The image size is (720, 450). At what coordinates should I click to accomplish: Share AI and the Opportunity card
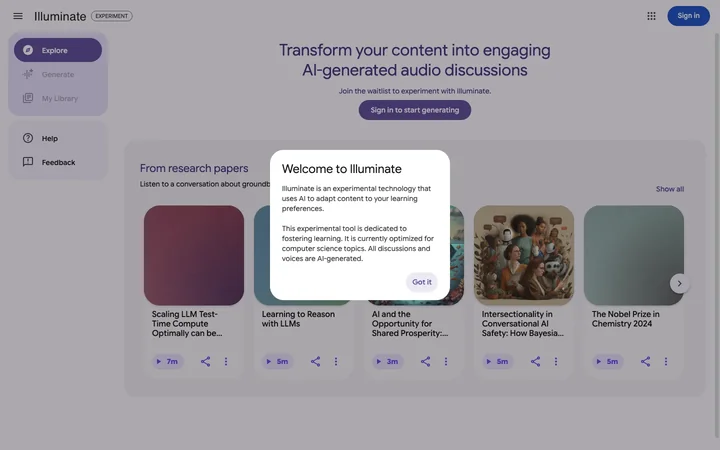(426, 361)
